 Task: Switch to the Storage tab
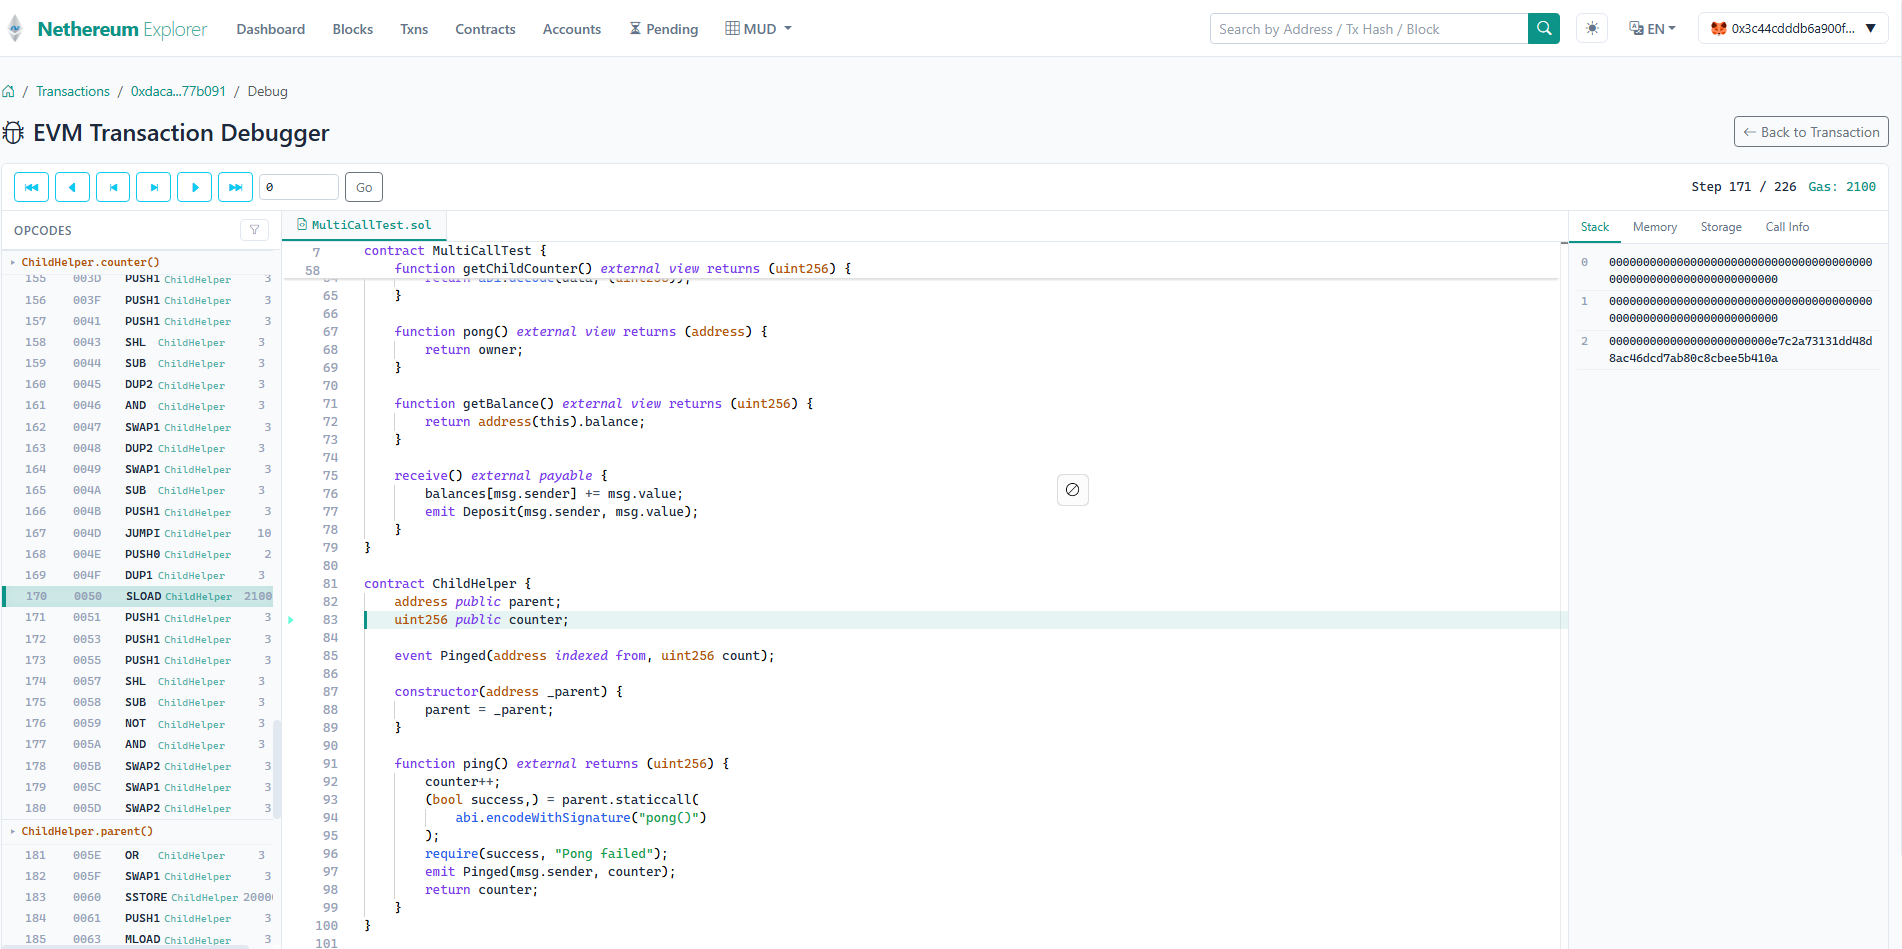(x=1721, y=226)
